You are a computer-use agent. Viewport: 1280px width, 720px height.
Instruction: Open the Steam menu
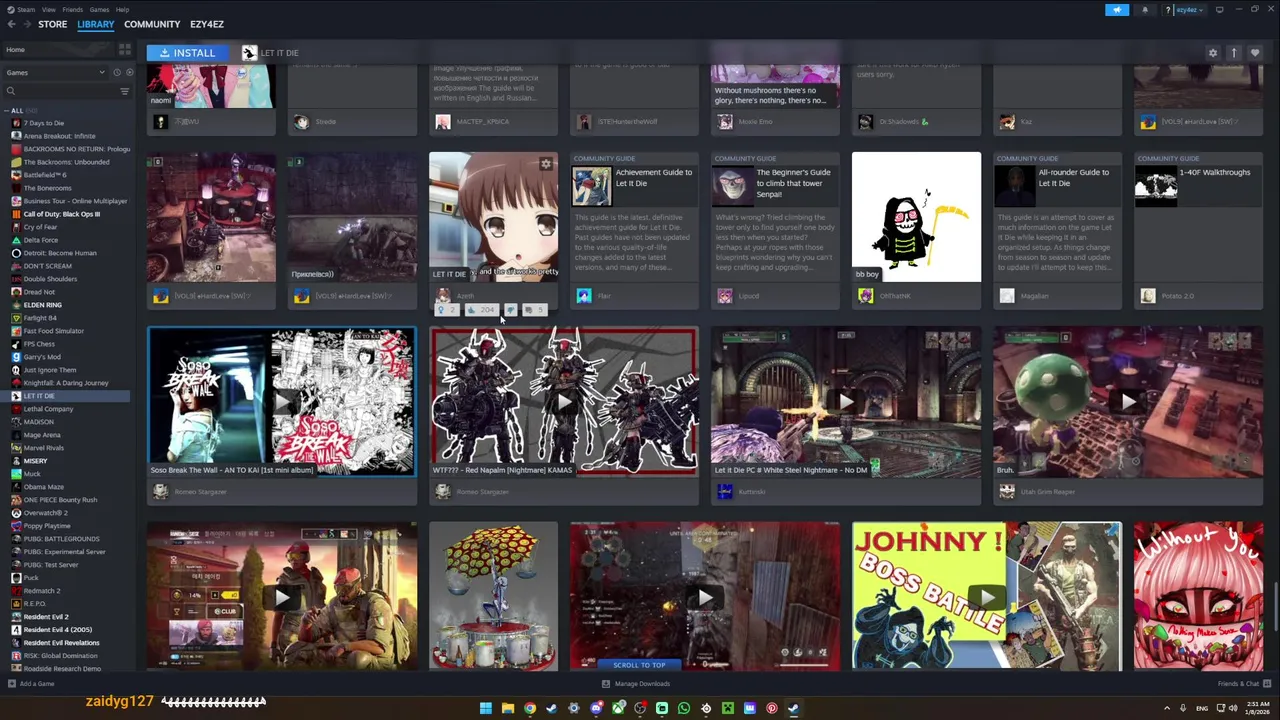click(27, 9)
